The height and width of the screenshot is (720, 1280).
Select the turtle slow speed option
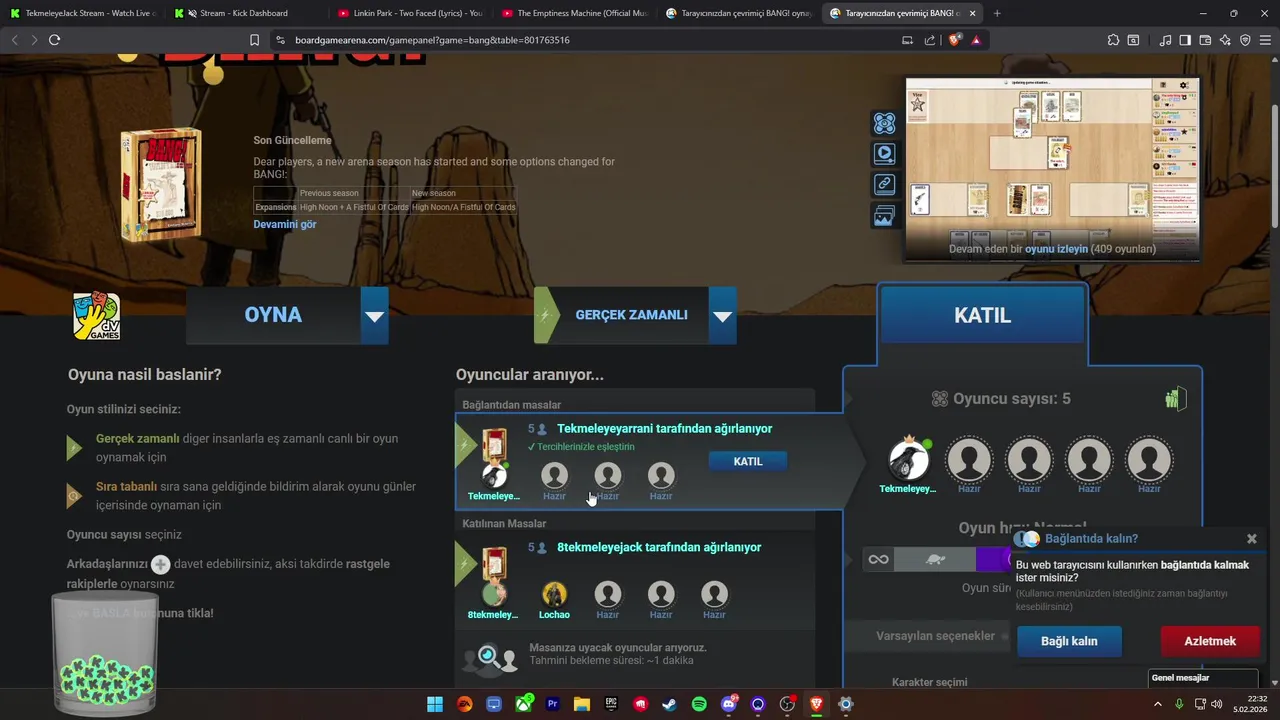(936, 559)
